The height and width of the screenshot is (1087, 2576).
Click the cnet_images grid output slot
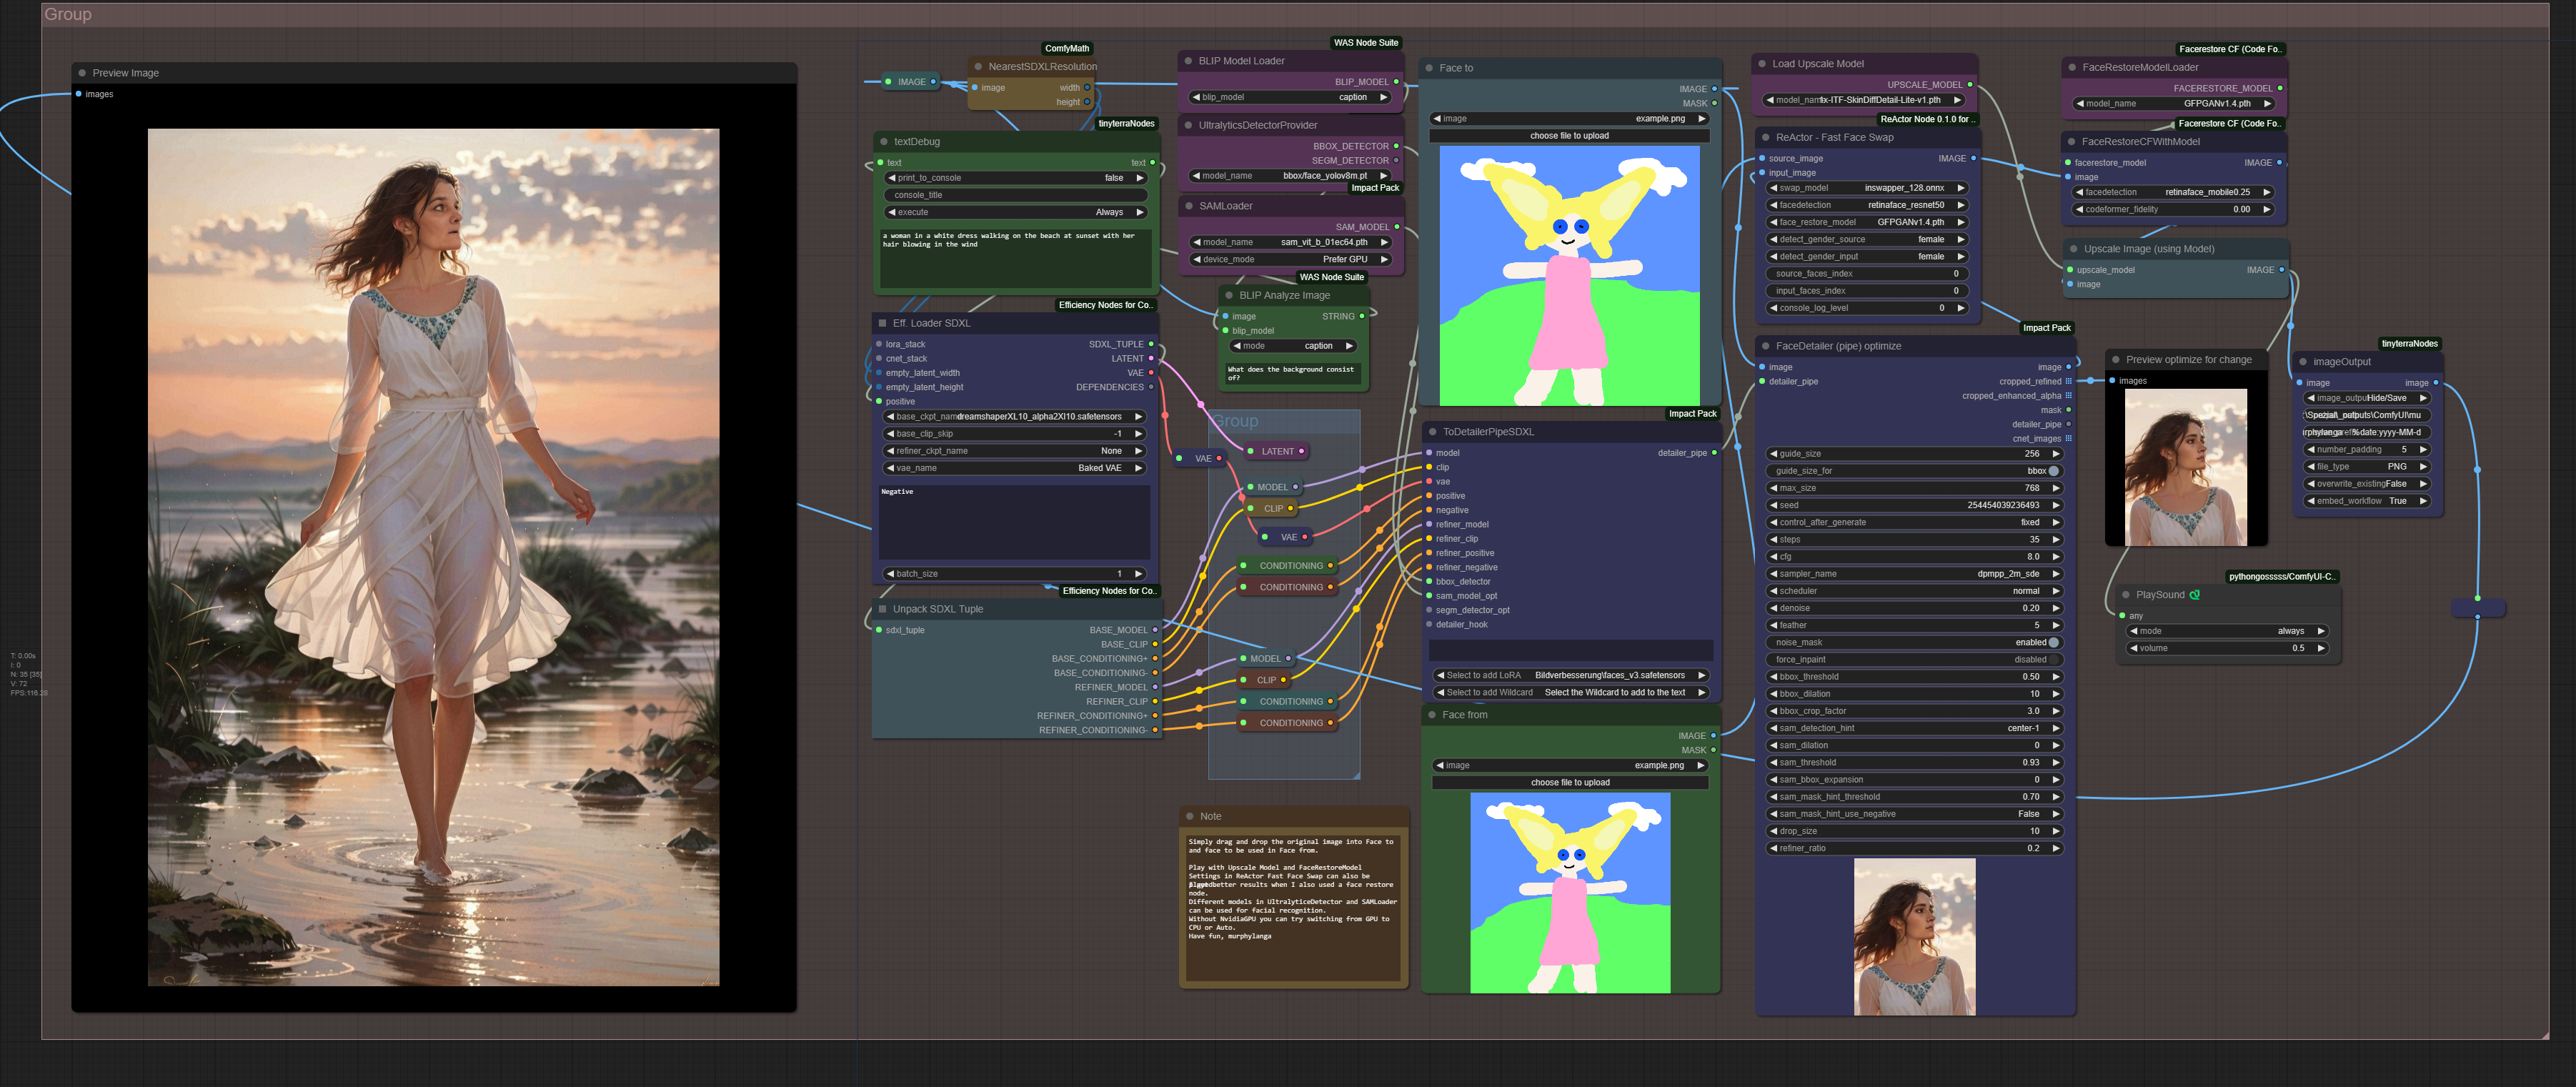[x=2068, y=438]
